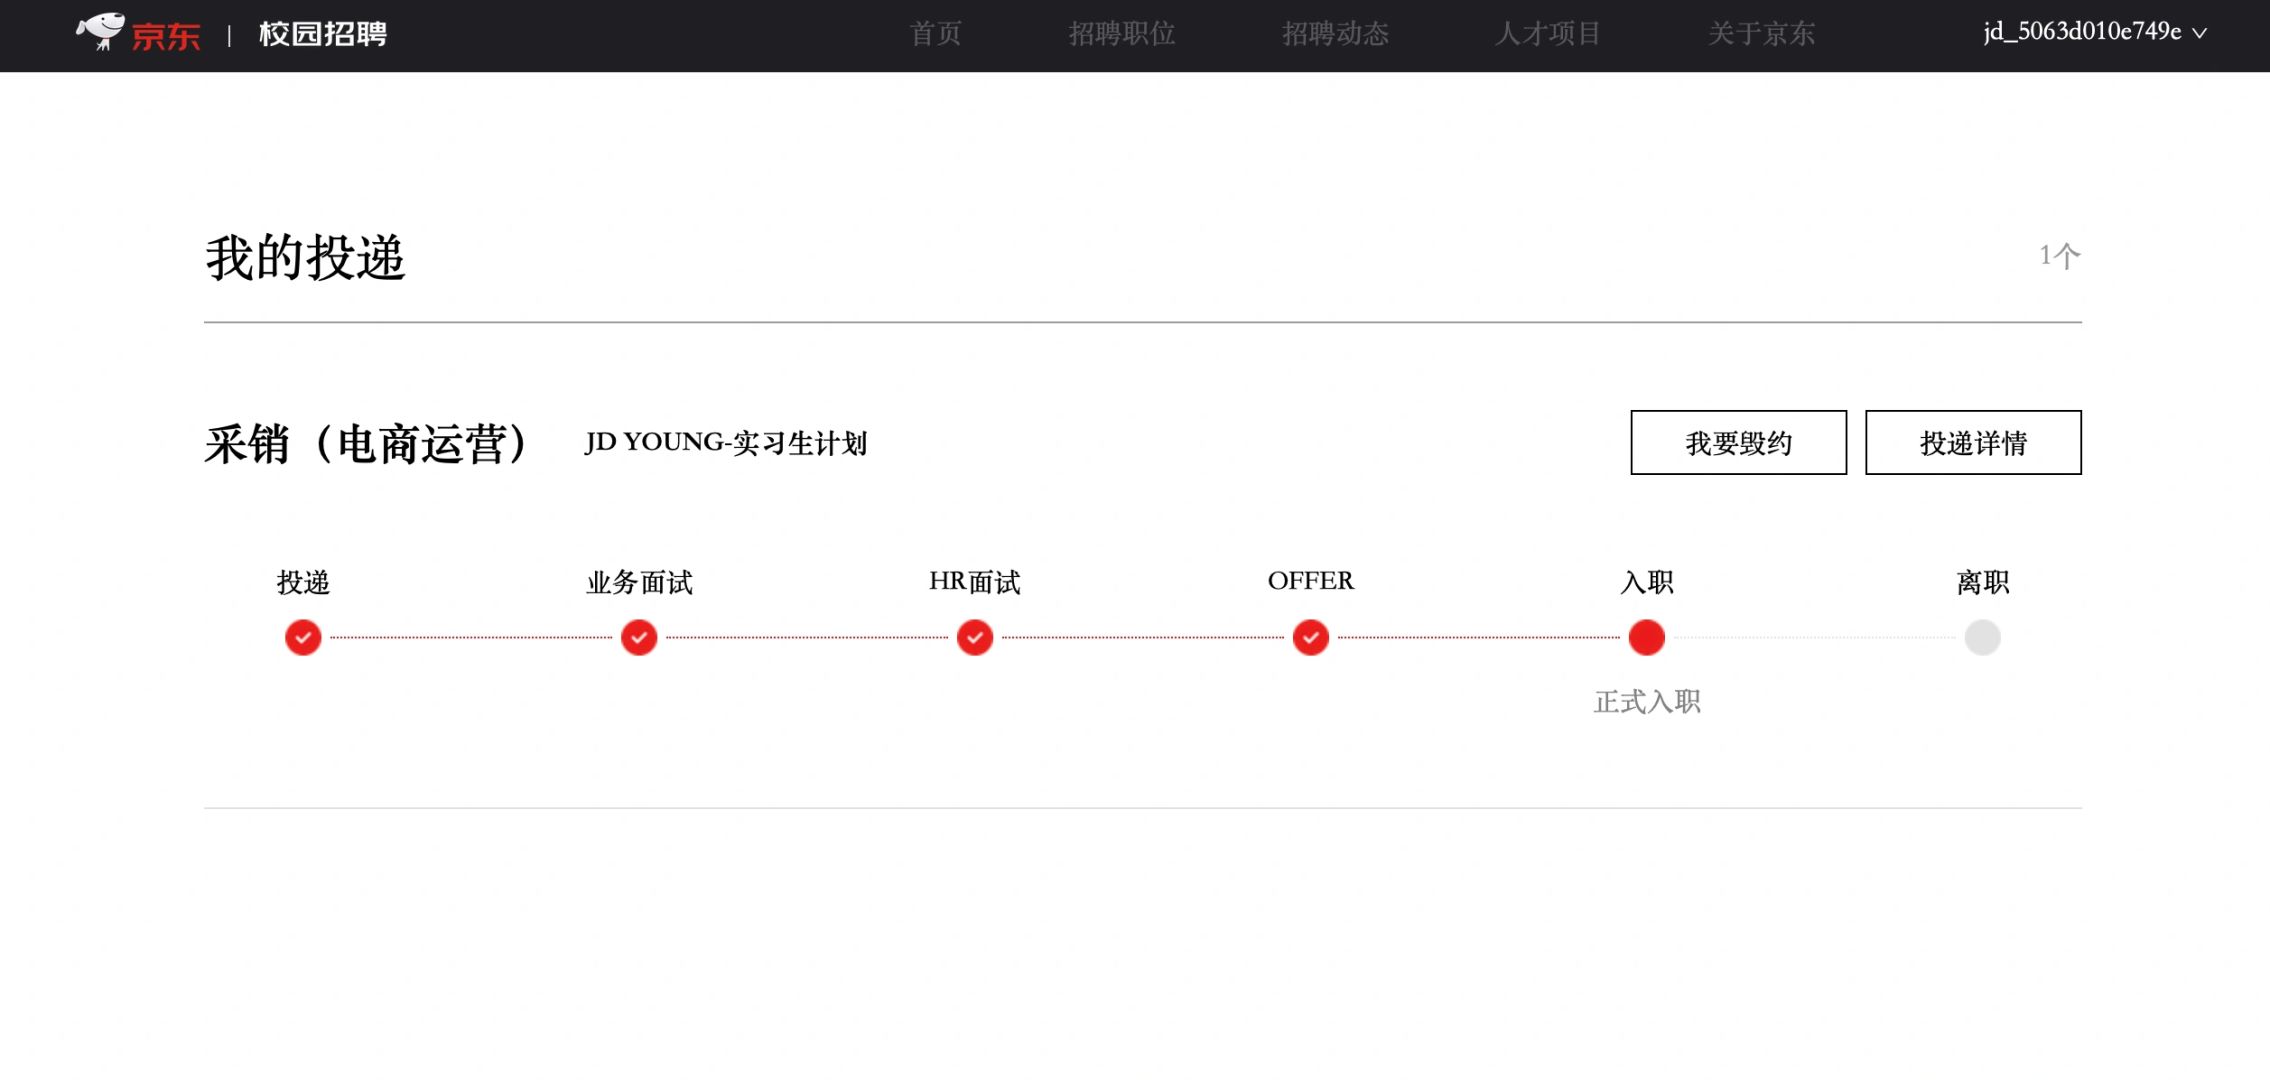This screenshot has height=1080, width=2270.
Task: Click the JD dog logo icon
Action: coord(100,31)
